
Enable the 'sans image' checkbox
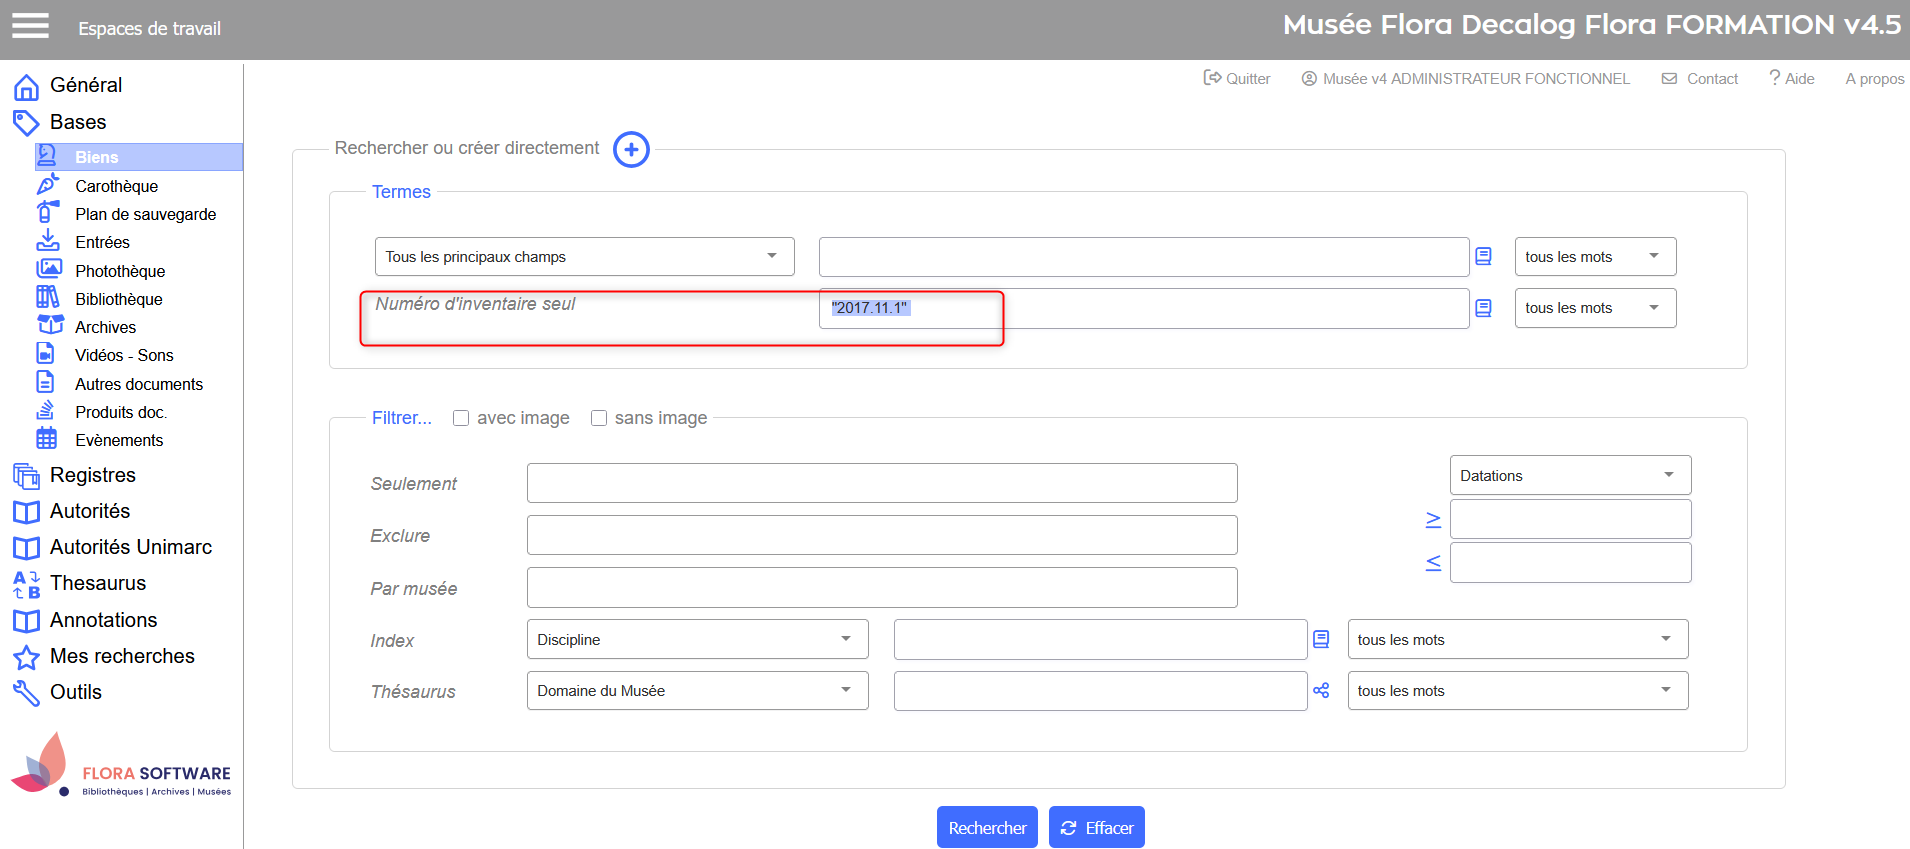coord(599,418)
